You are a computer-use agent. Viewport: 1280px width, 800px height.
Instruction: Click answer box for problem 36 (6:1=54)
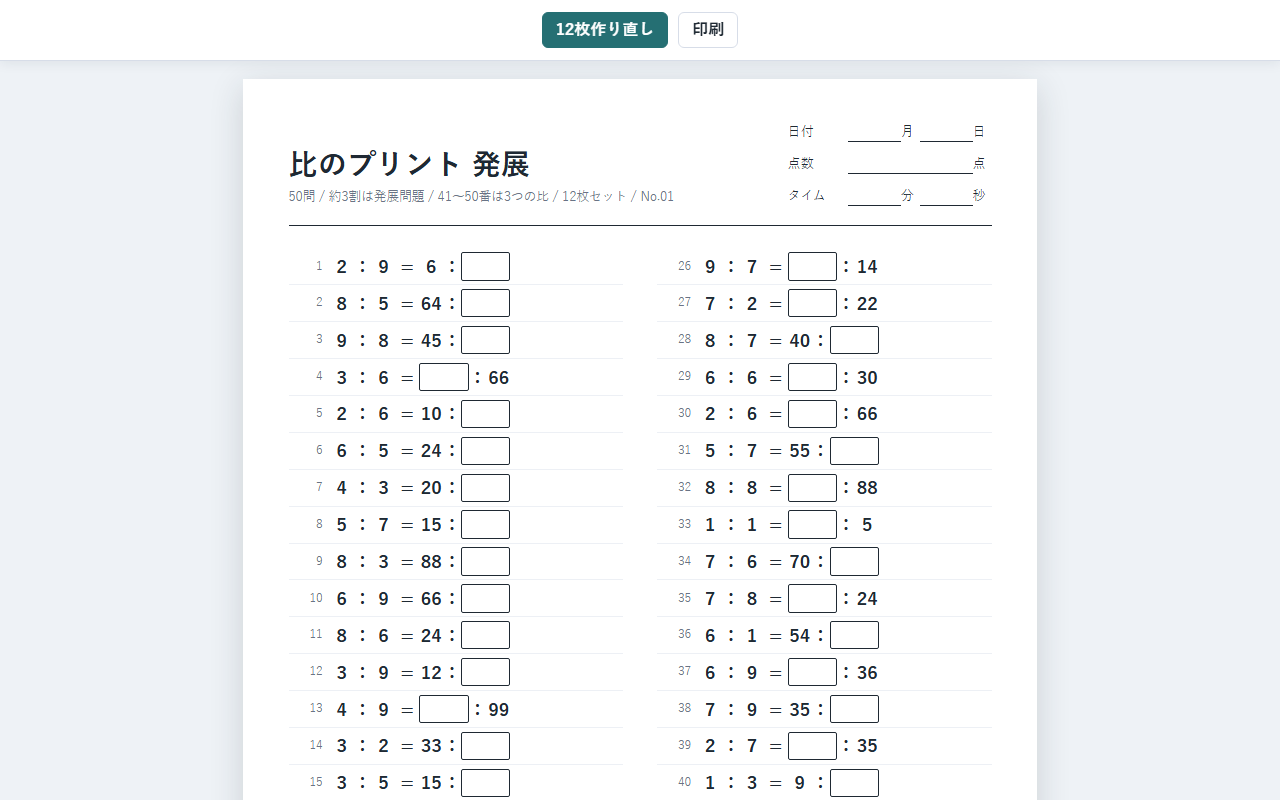click(854, 635)
